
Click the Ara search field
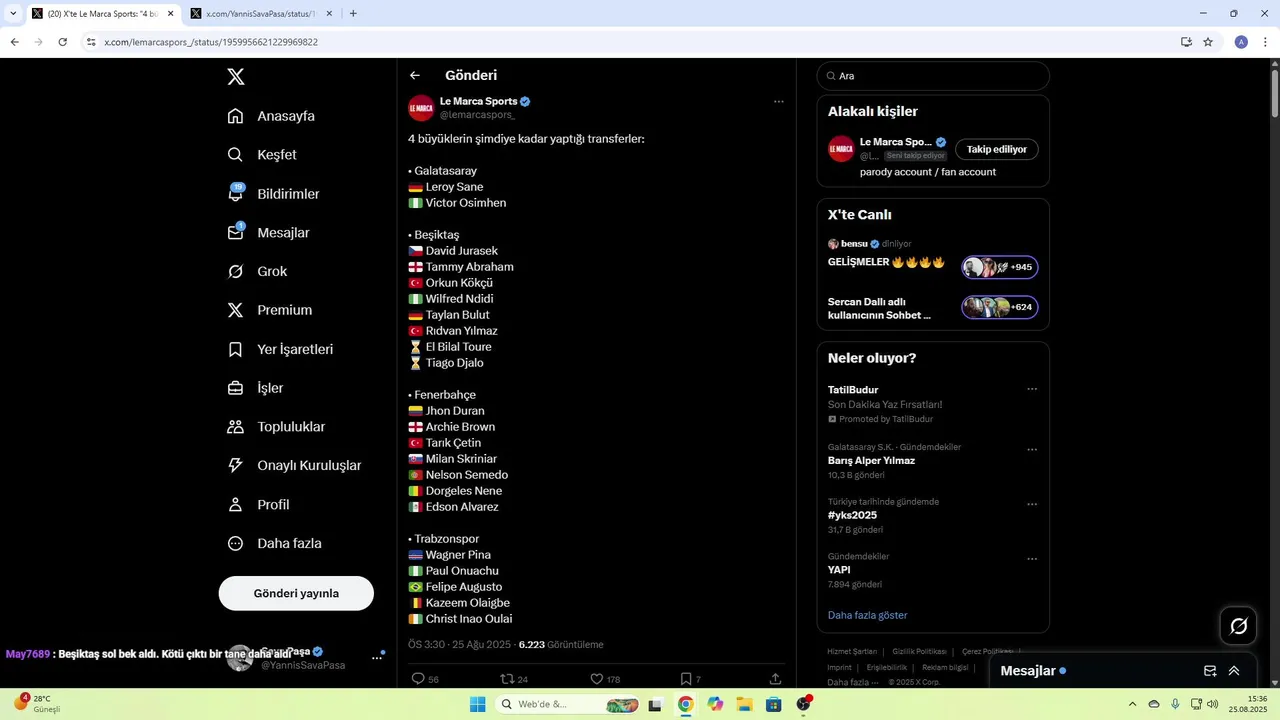tap(933, 76)
